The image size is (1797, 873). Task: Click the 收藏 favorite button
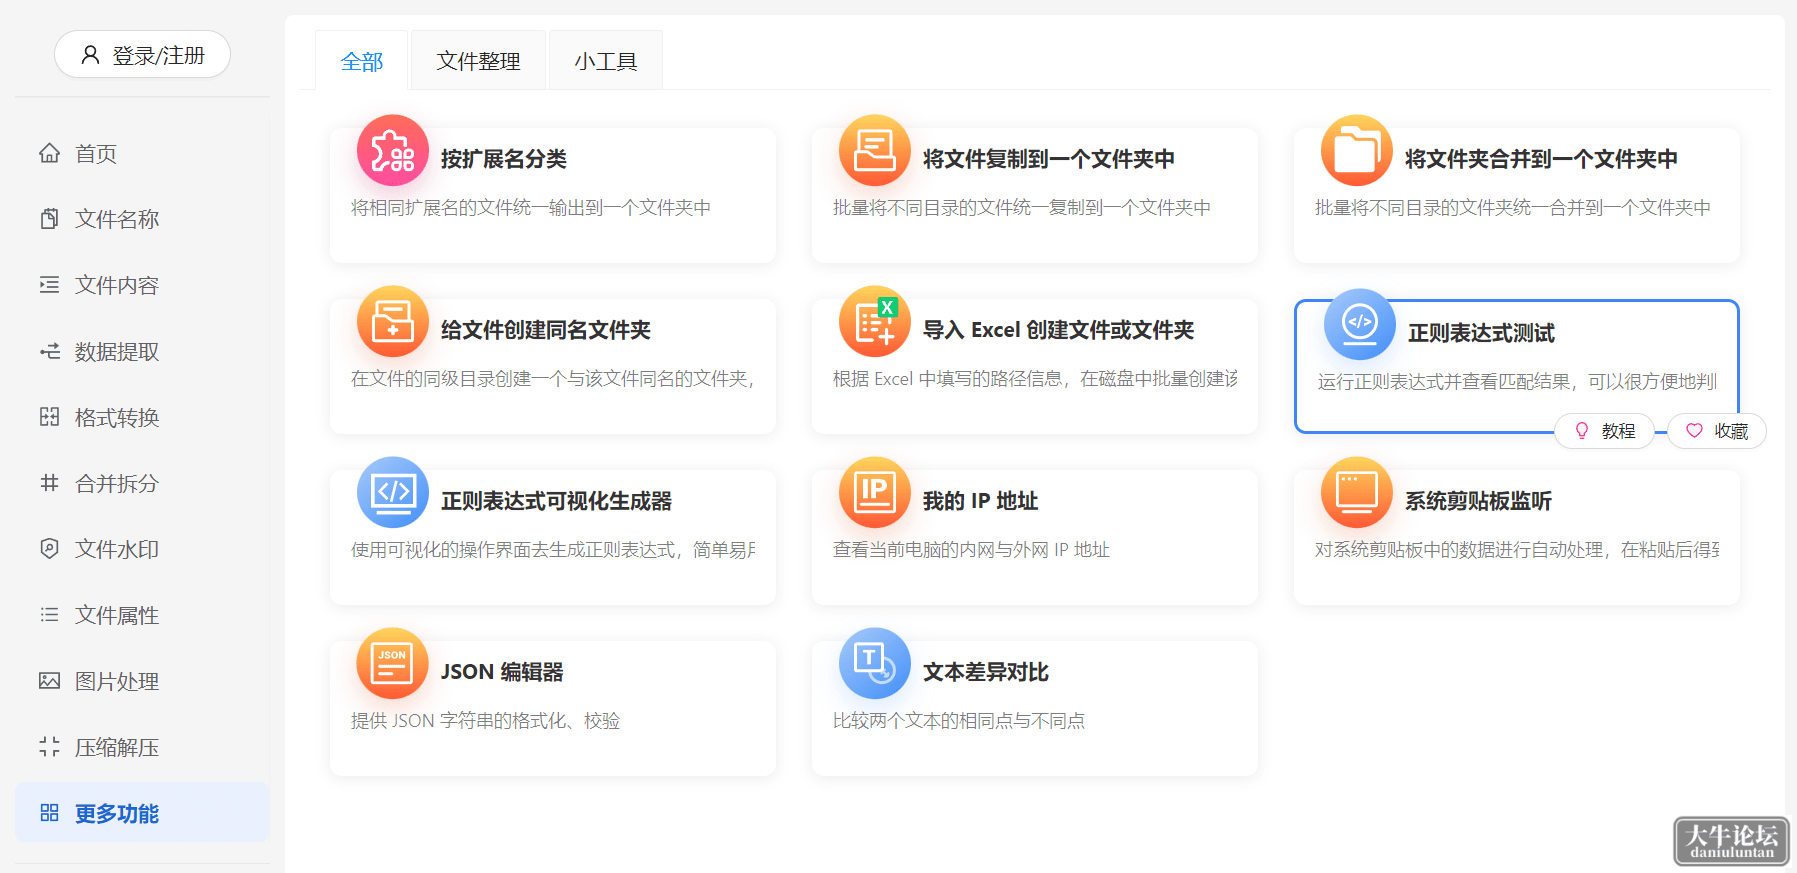click(1717, 431)
